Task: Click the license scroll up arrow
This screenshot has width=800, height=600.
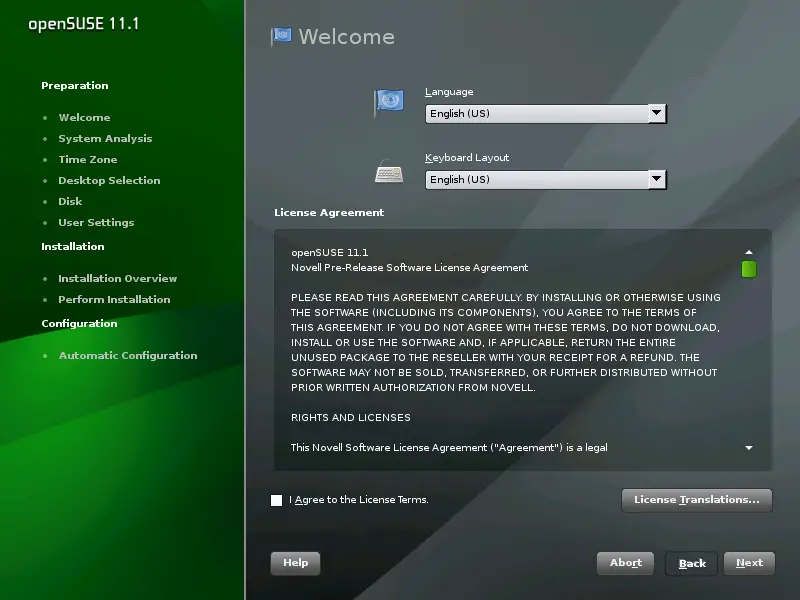Action: click(x=748, y=252)
